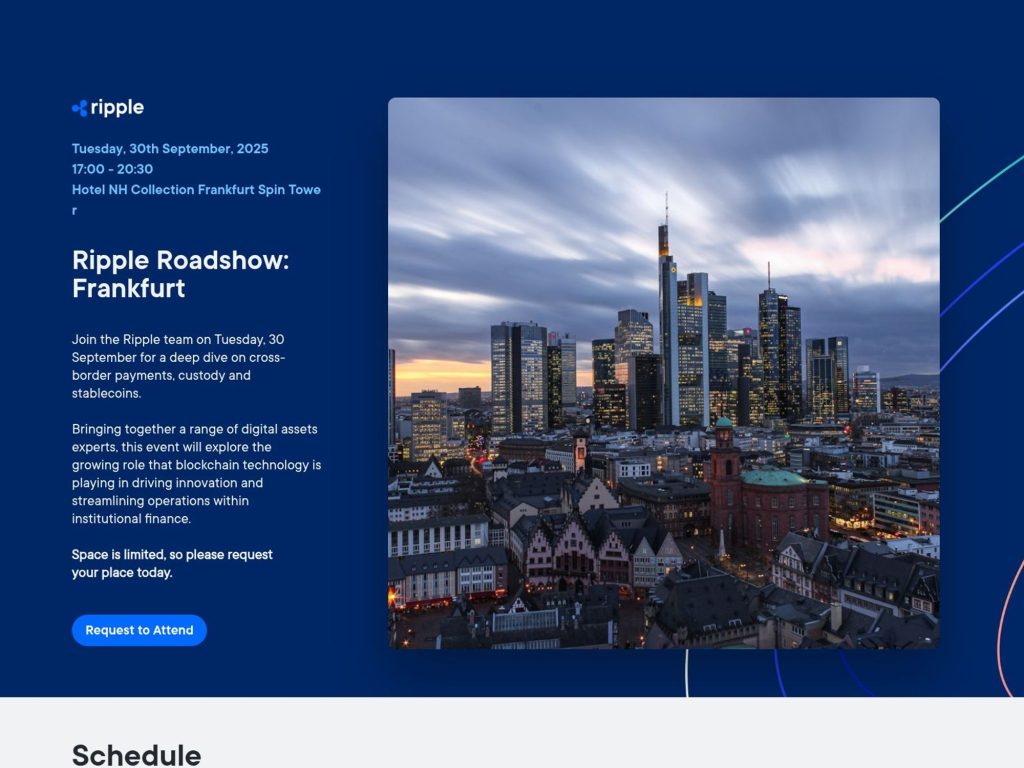Viewport: 1024px width, 768px height.
Task: Open the Hotel NH Collection Frankfurt Spin Tower link
Action: click(196, 189)
